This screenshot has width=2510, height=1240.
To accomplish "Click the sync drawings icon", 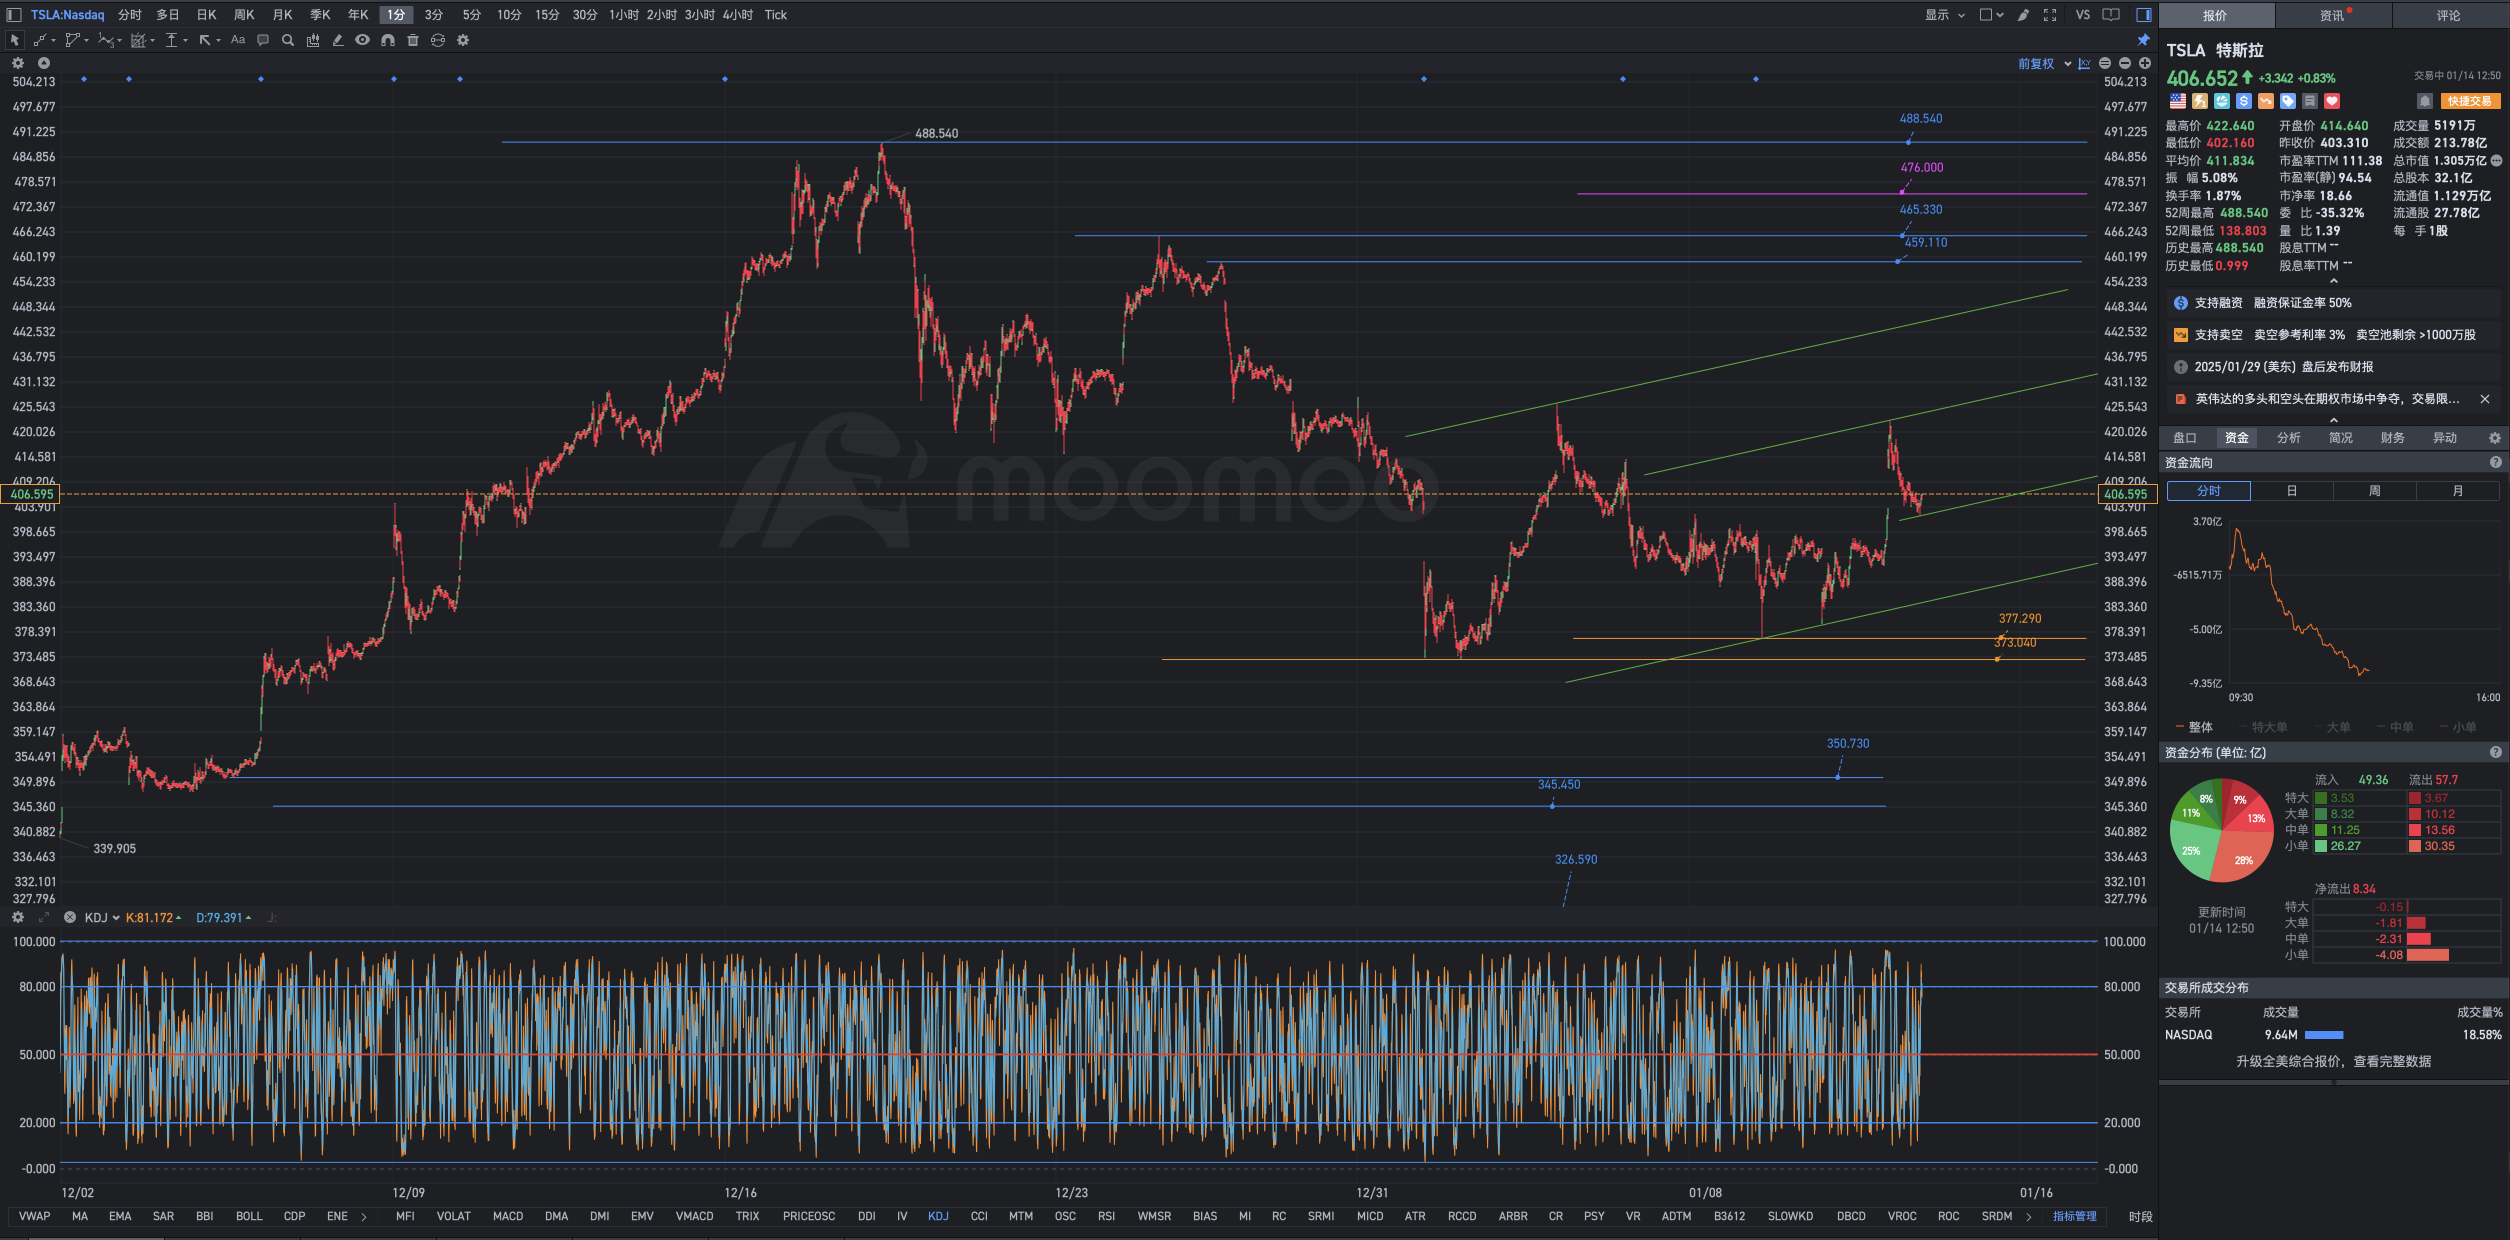I will tap(438, 40).
